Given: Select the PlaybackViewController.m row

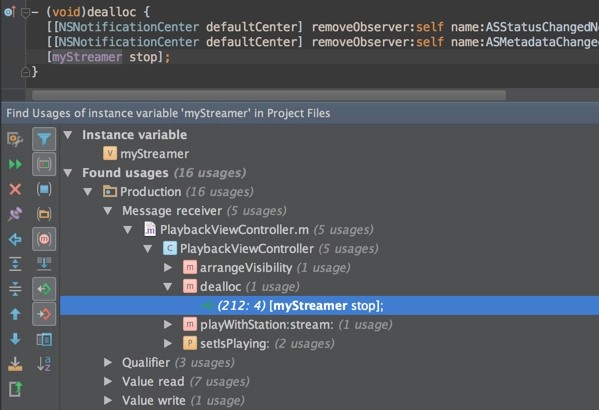Looking at the screenshot, I should point(329,230).
